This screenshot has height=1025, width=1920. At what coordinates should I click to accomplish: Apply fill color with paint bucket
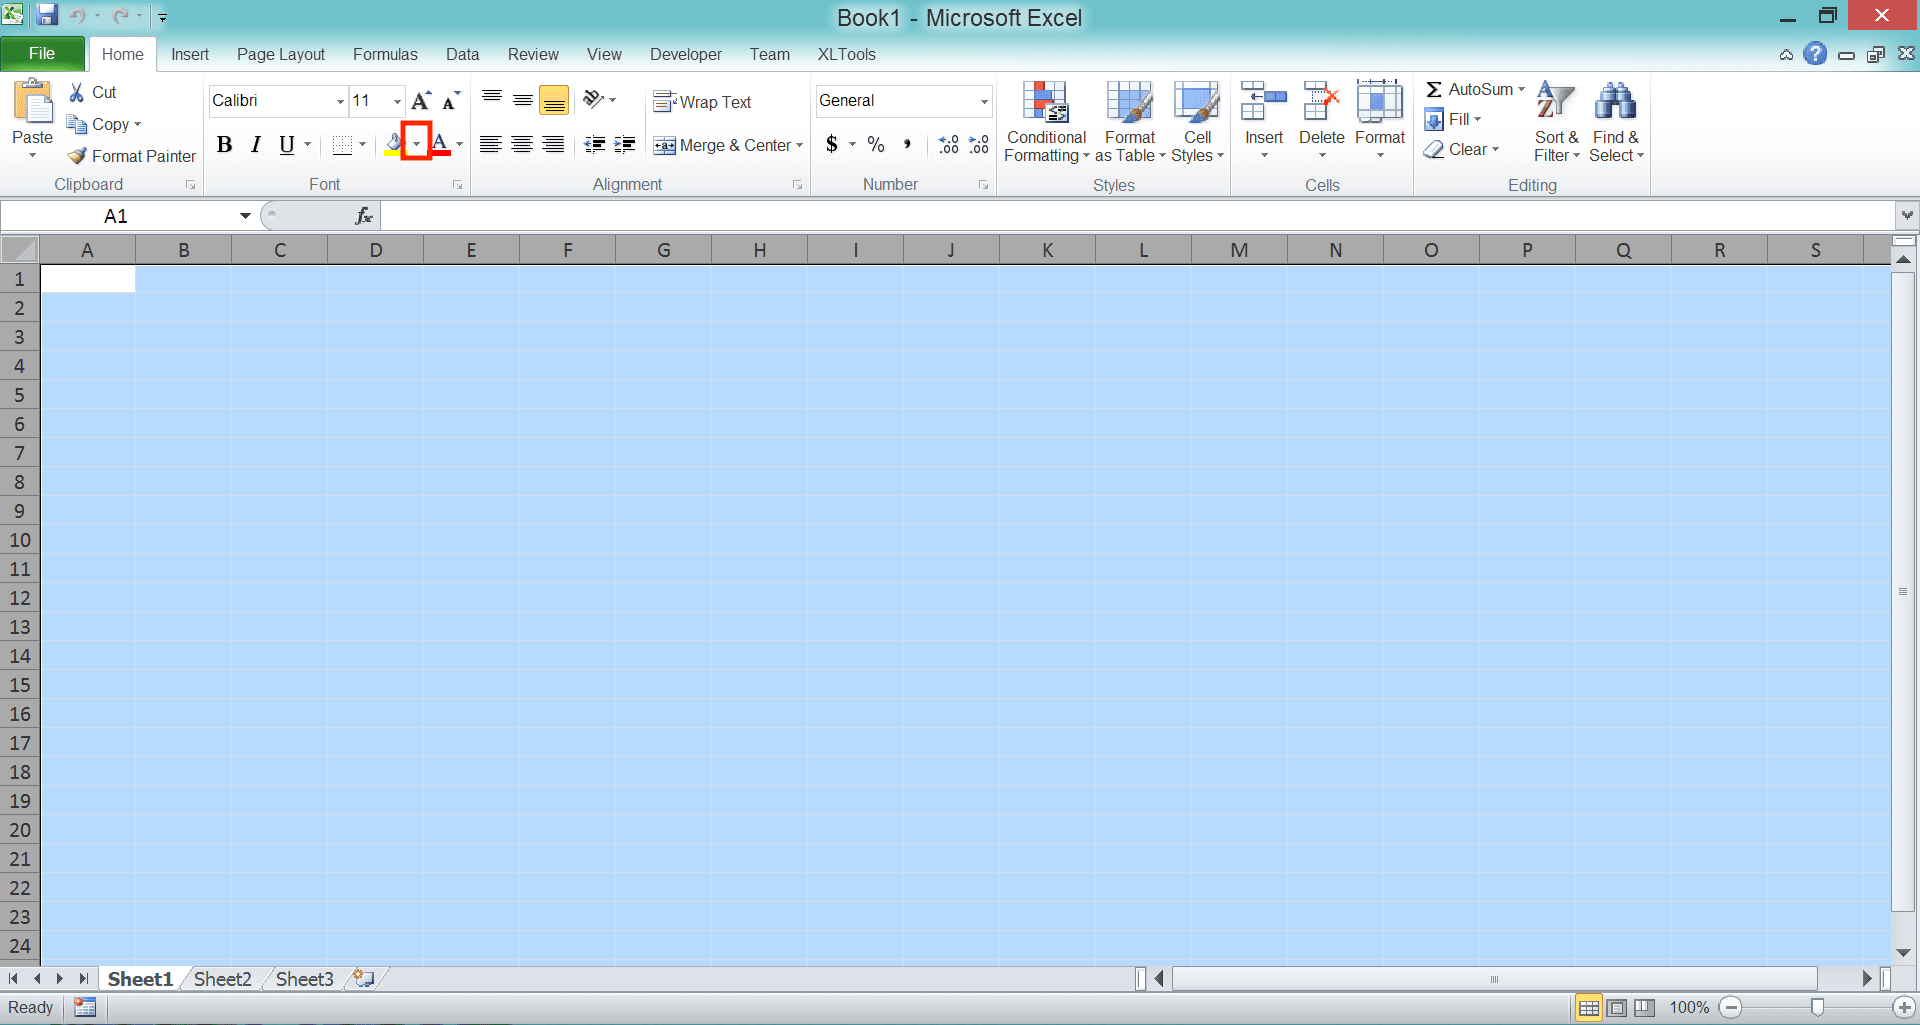393,145
